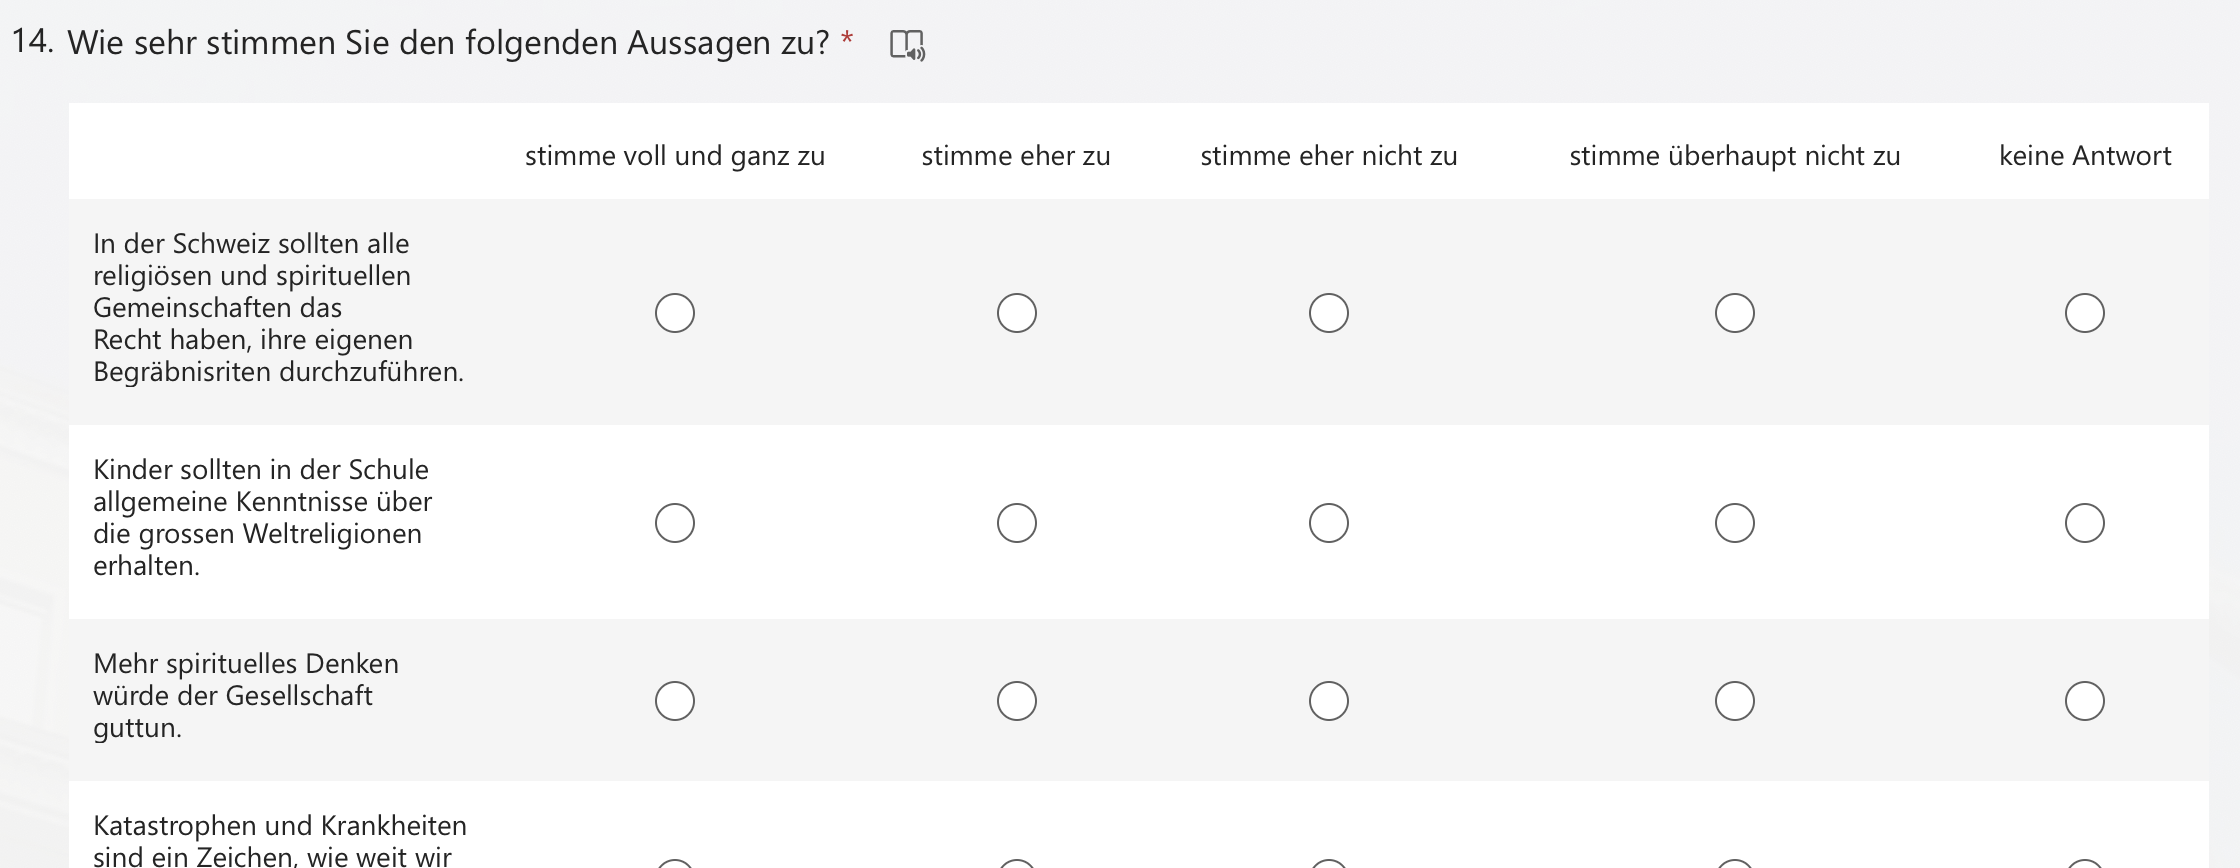Select 'stimme eher zu' for Begräbnisriten statement
2240x868 pixels.
[x=1017, y=313]
